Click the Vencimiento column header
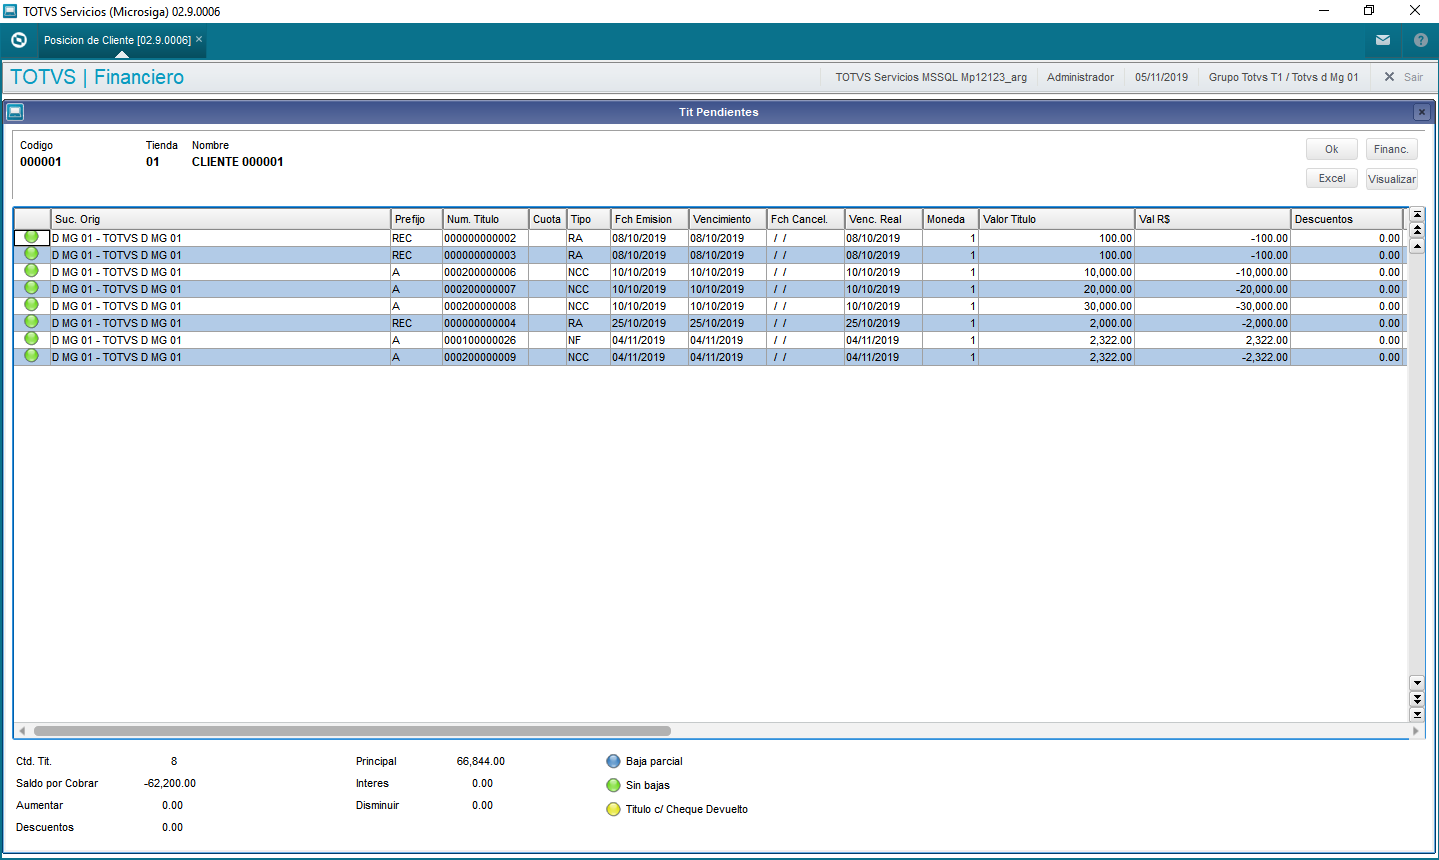The height and width of the screenshot is (860, 1439). coord(727,219)
